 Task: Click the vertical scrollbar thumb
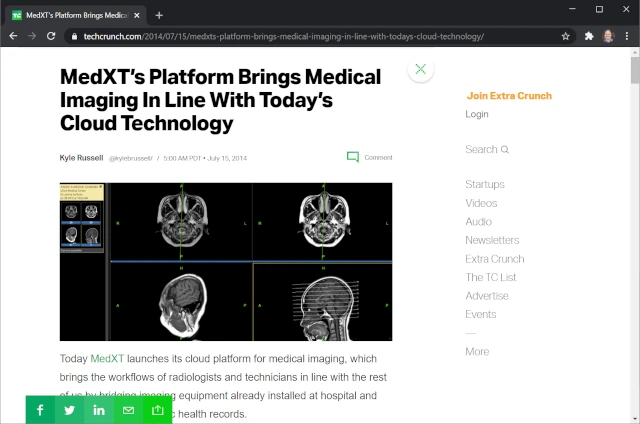pyautogui.click(x=635, y=70)
